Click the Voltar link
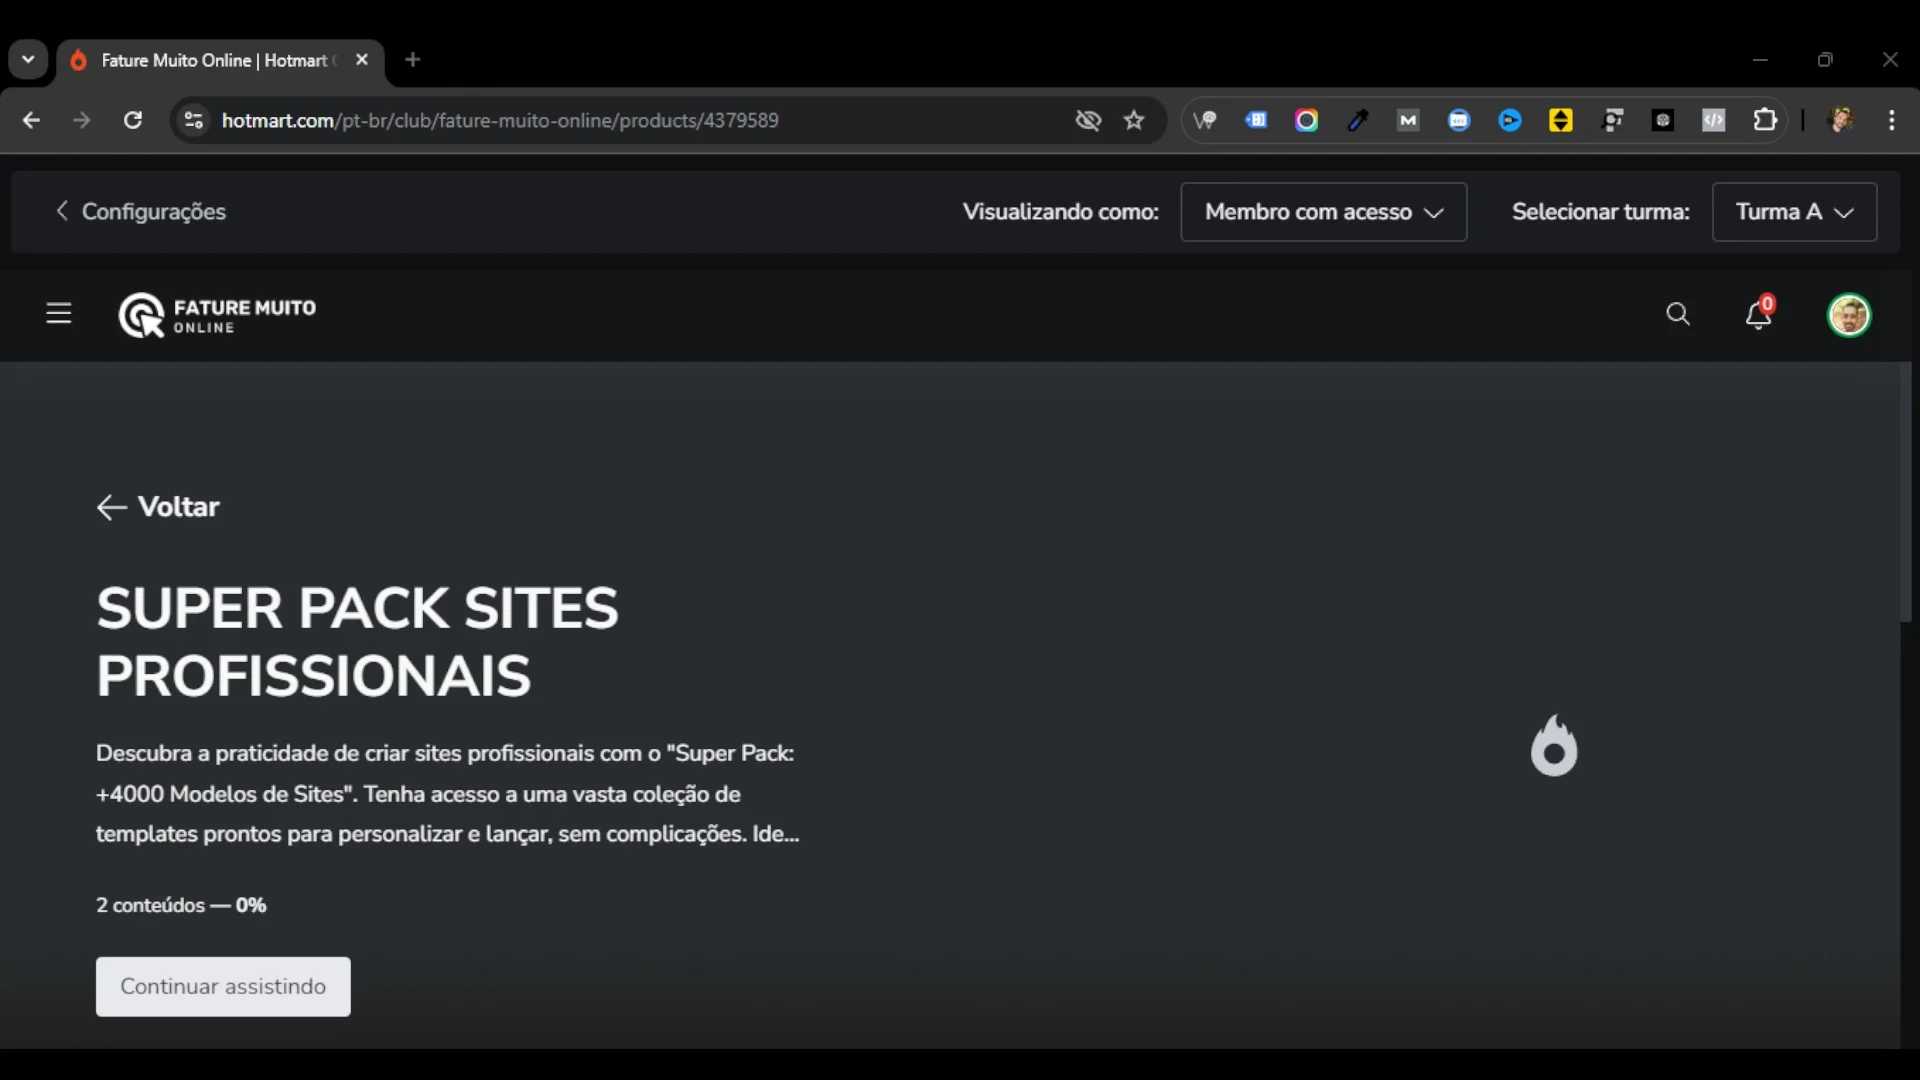1920x1080 pixels. point(158,507)
